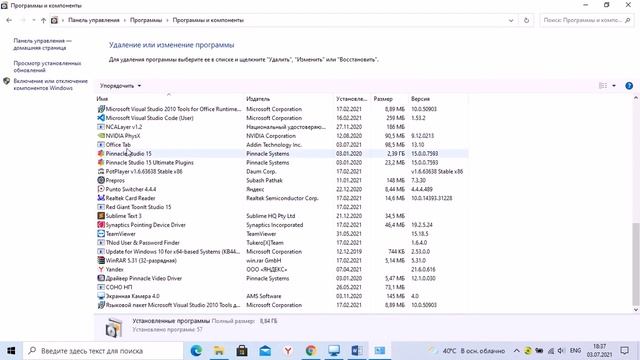
Task: Select the NCALayer v1.2 row
Action: click(x=282, y=127)
